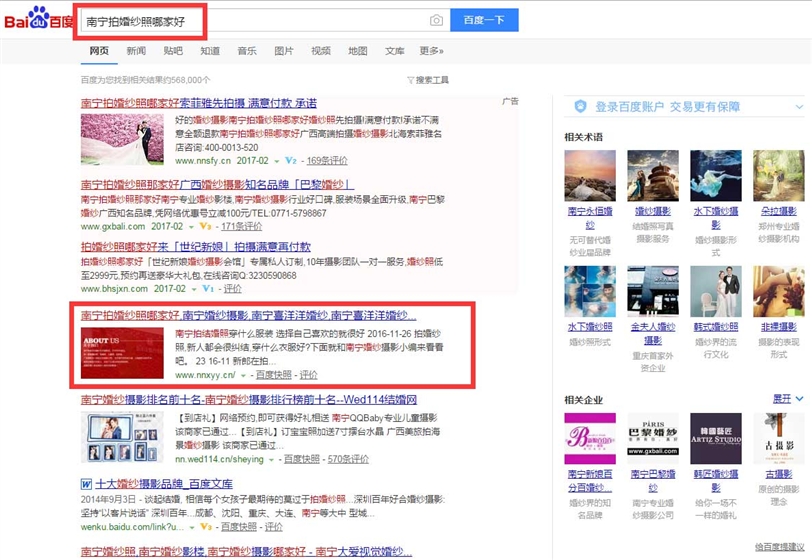
Task: Click the 非裸摄影 thumbnail
Action: pyautogui.click(x=778, y=291)
